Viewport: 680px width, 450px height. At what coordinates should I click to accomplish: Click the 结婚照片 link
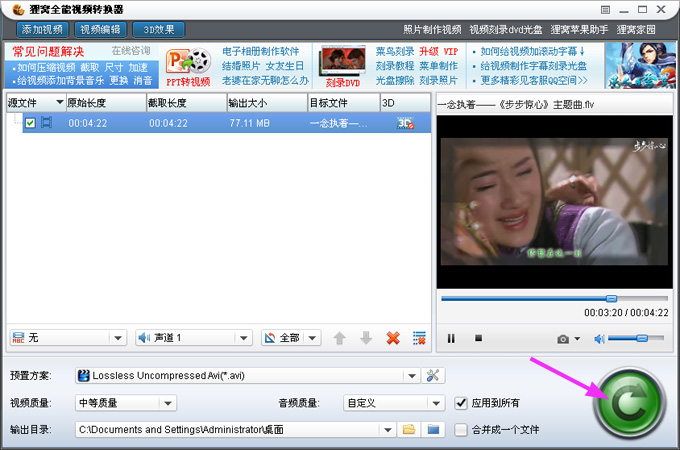pyautogui.click(x=241, y=66)
